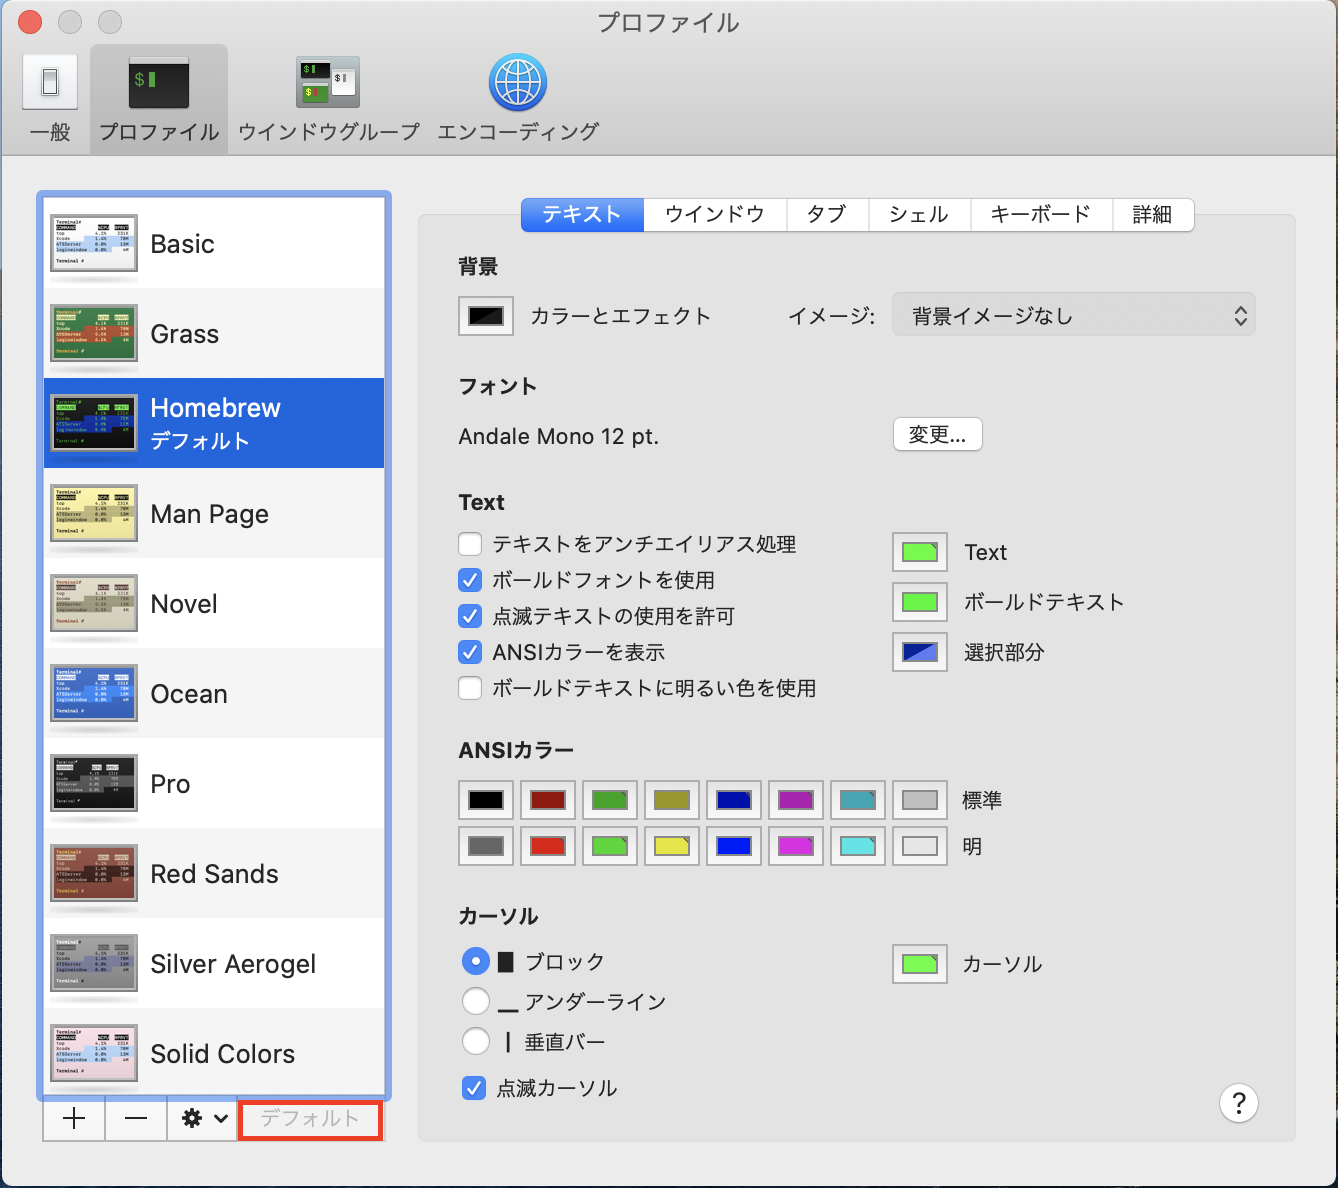Open the 選択部分 color well
Screen dimensions: 1338x1188
point(920,652)
